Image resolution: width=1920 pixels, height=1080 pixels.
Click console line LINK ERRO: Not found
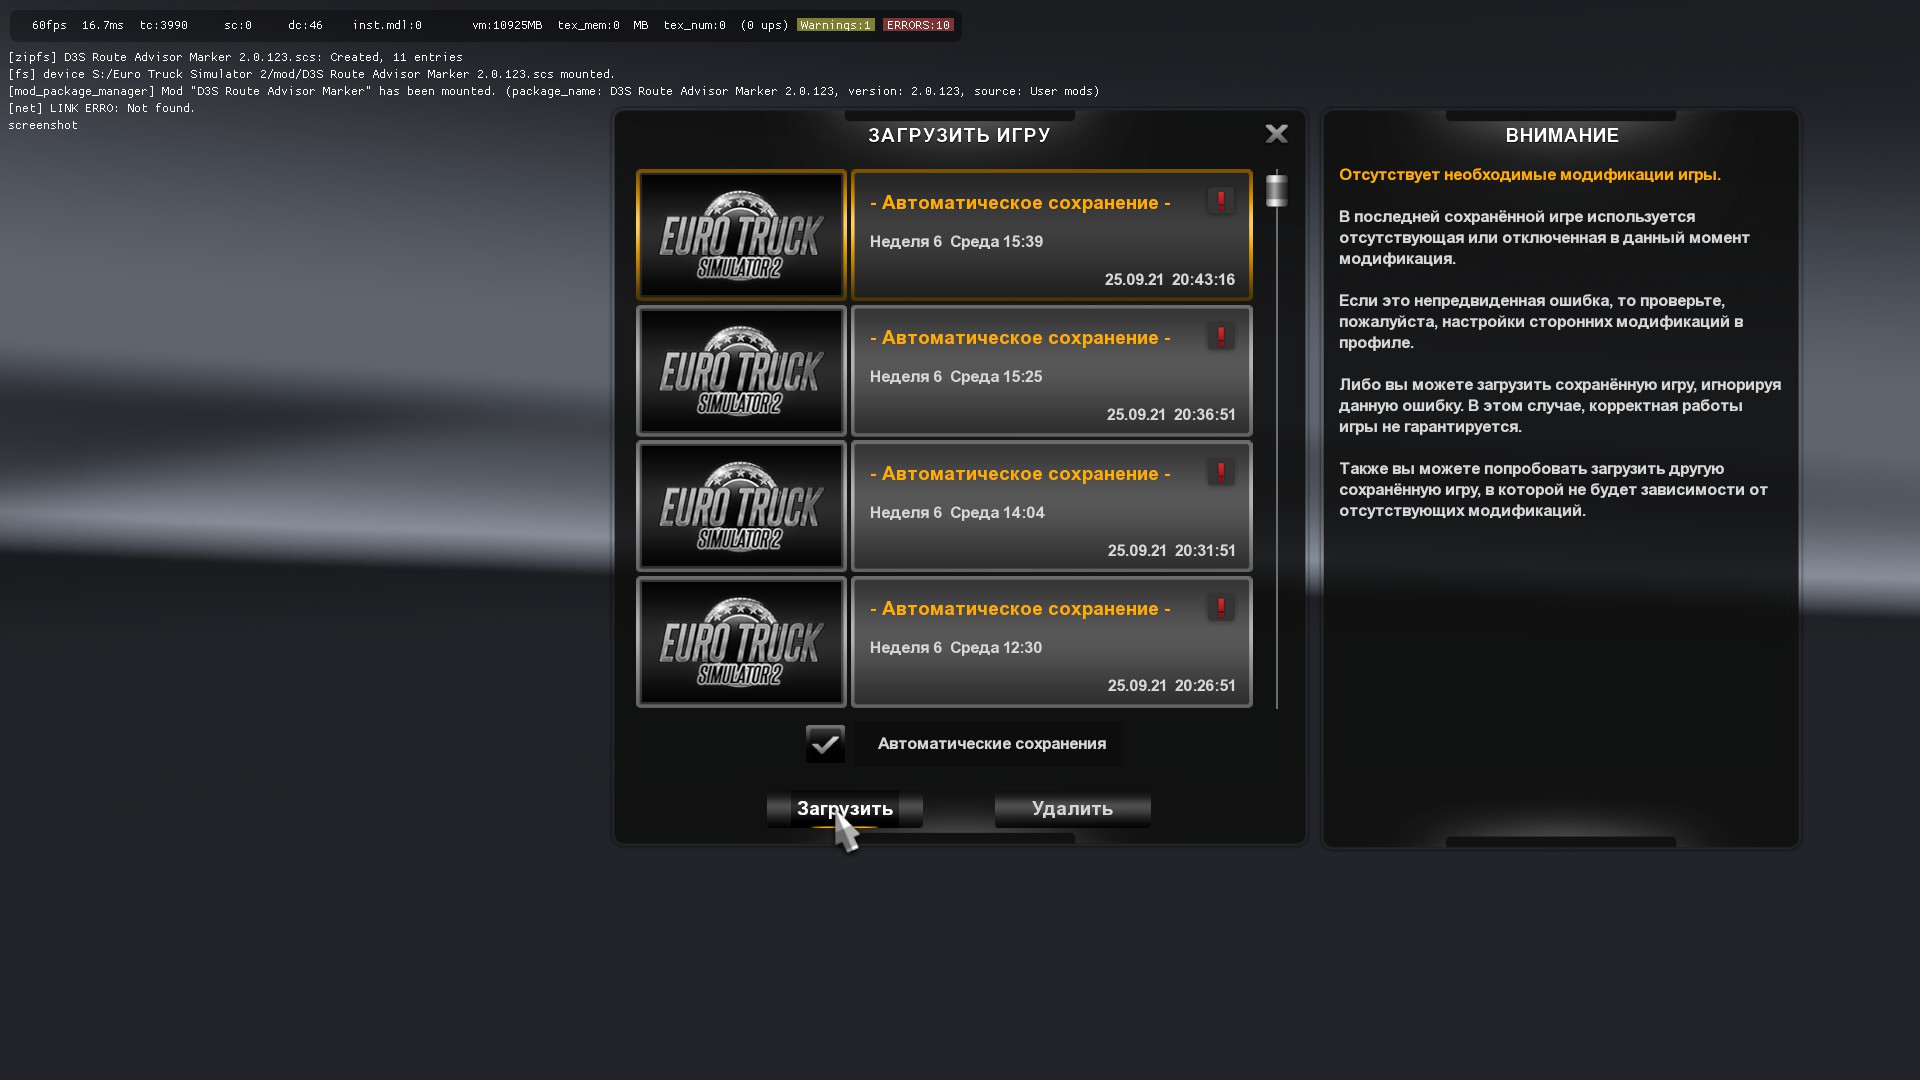coord(101,108)
